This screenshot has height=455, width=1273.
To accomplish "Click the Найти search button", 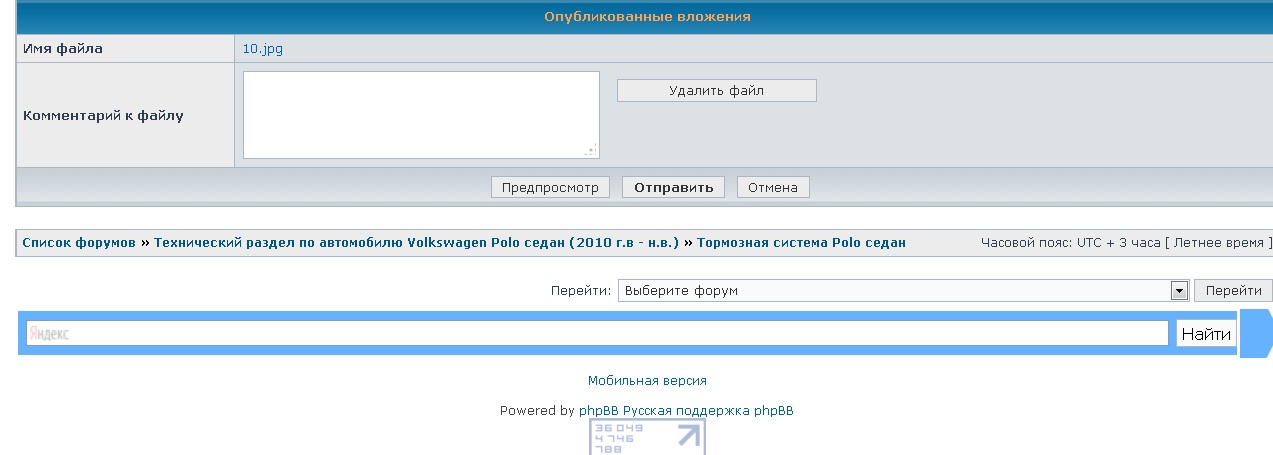I will coord(1206,334).
